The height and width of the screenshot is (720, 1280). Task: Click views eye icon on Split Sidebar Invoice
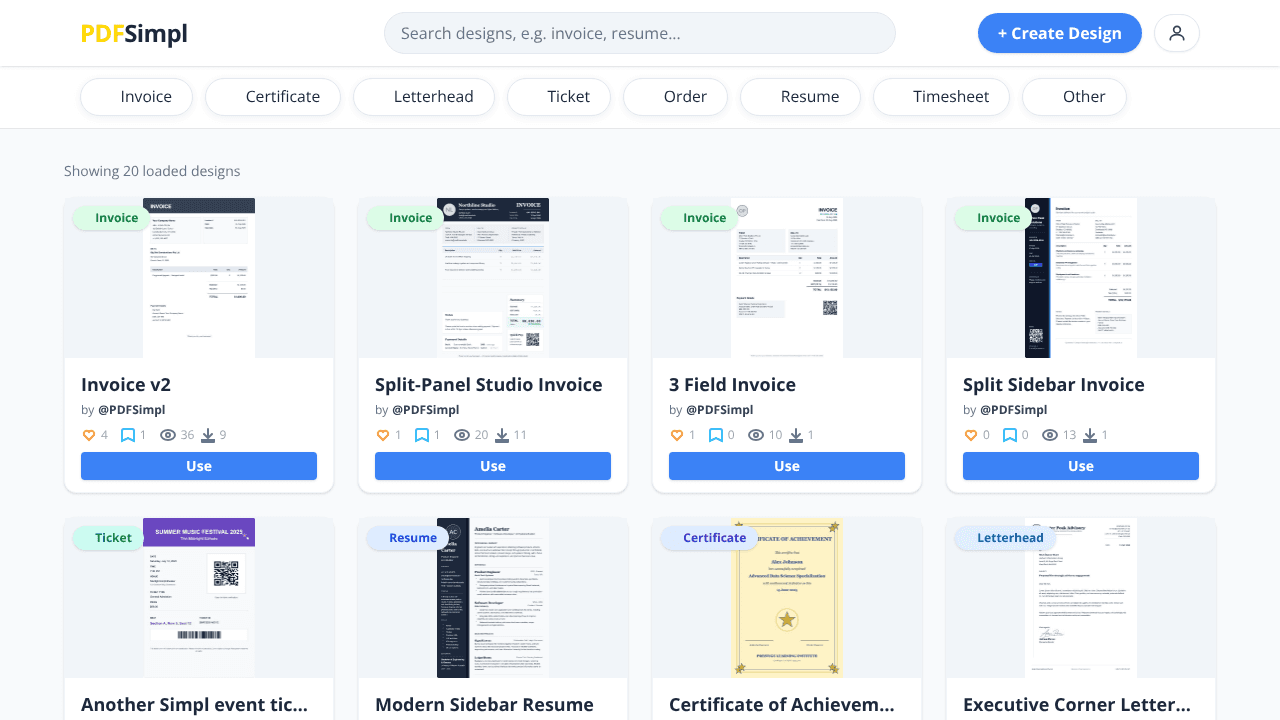point(1050,435)
